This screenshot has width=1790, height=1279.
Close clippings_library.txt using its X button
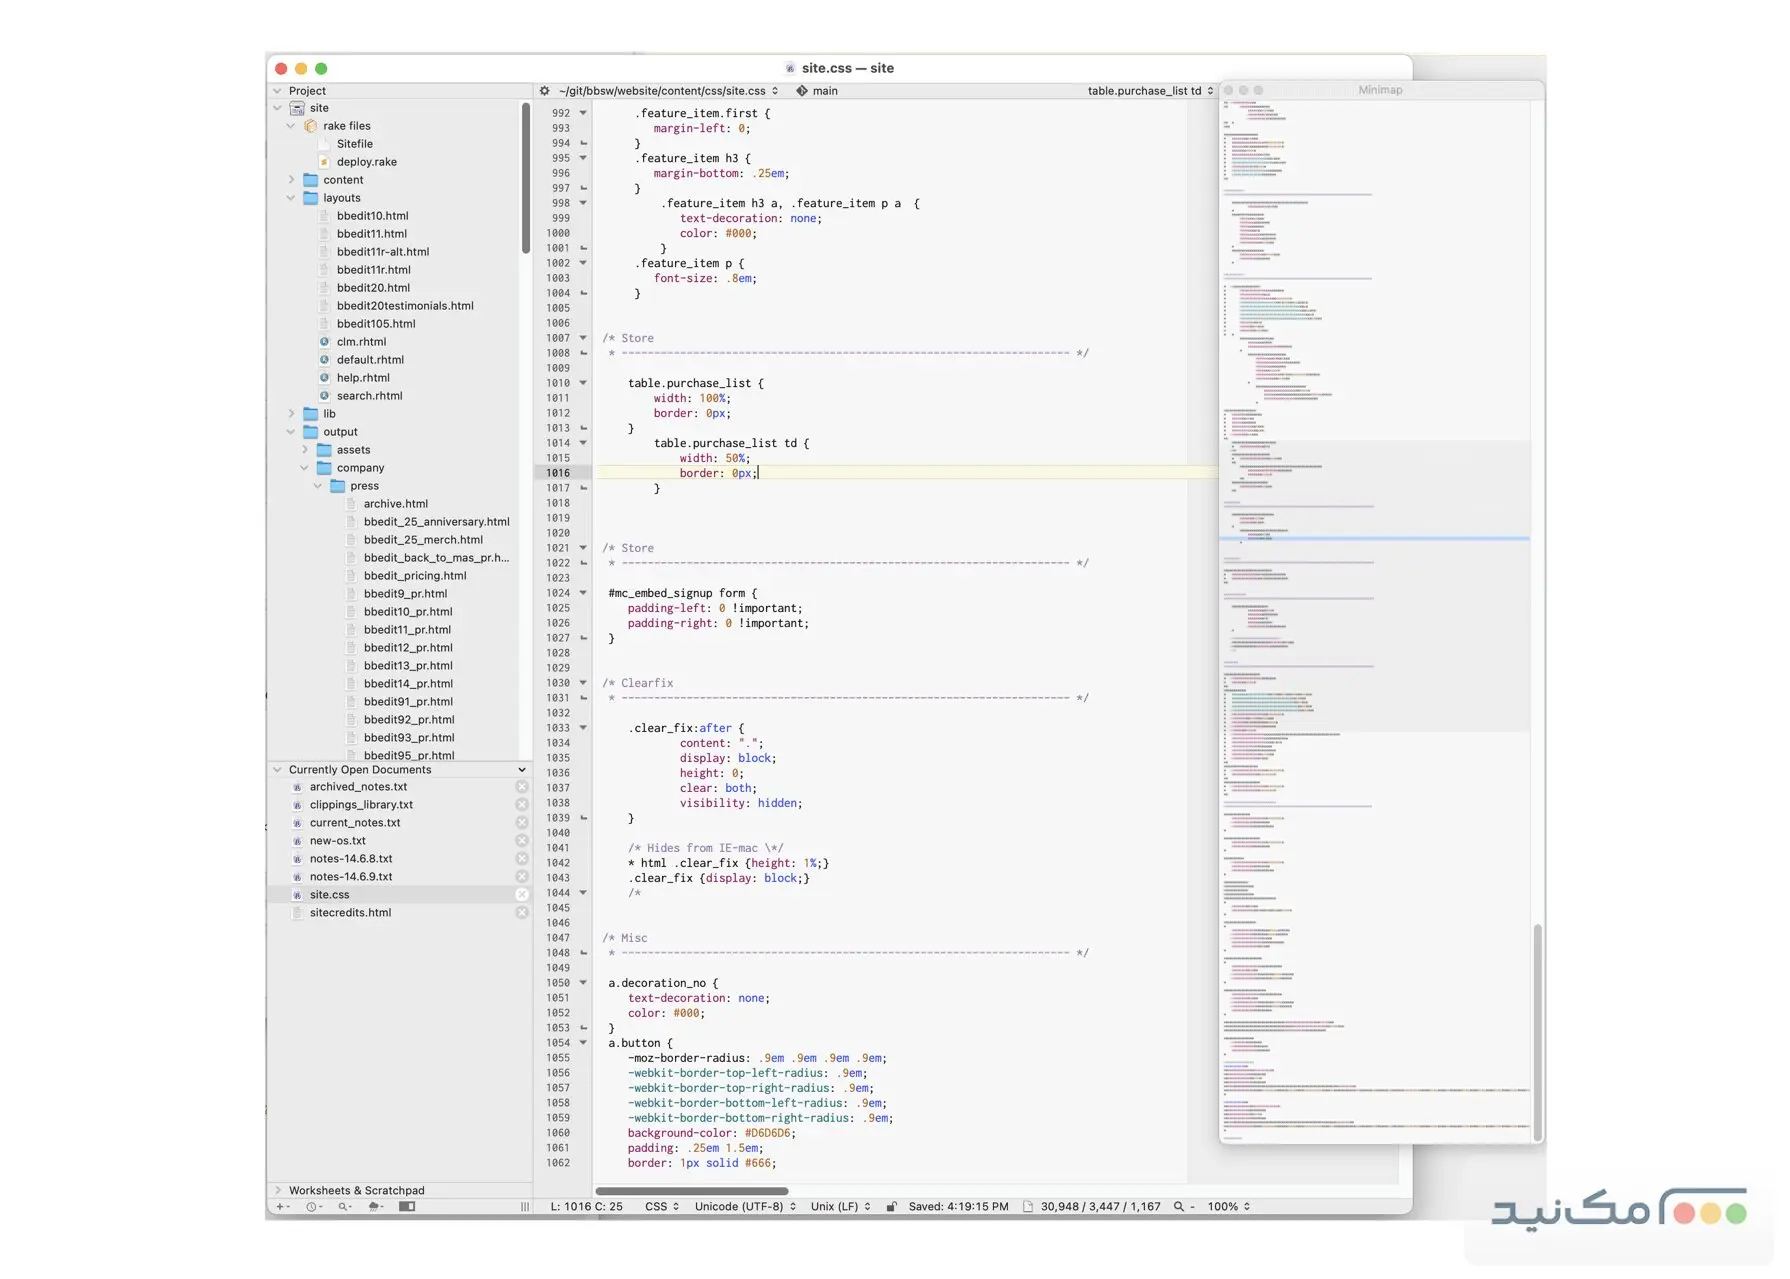(521, 804)
